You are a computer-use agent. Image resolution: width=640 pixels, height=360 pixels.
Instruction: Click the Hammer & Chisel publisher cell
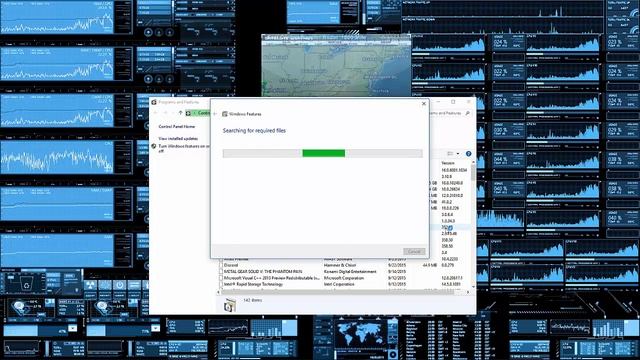point(340,265)
